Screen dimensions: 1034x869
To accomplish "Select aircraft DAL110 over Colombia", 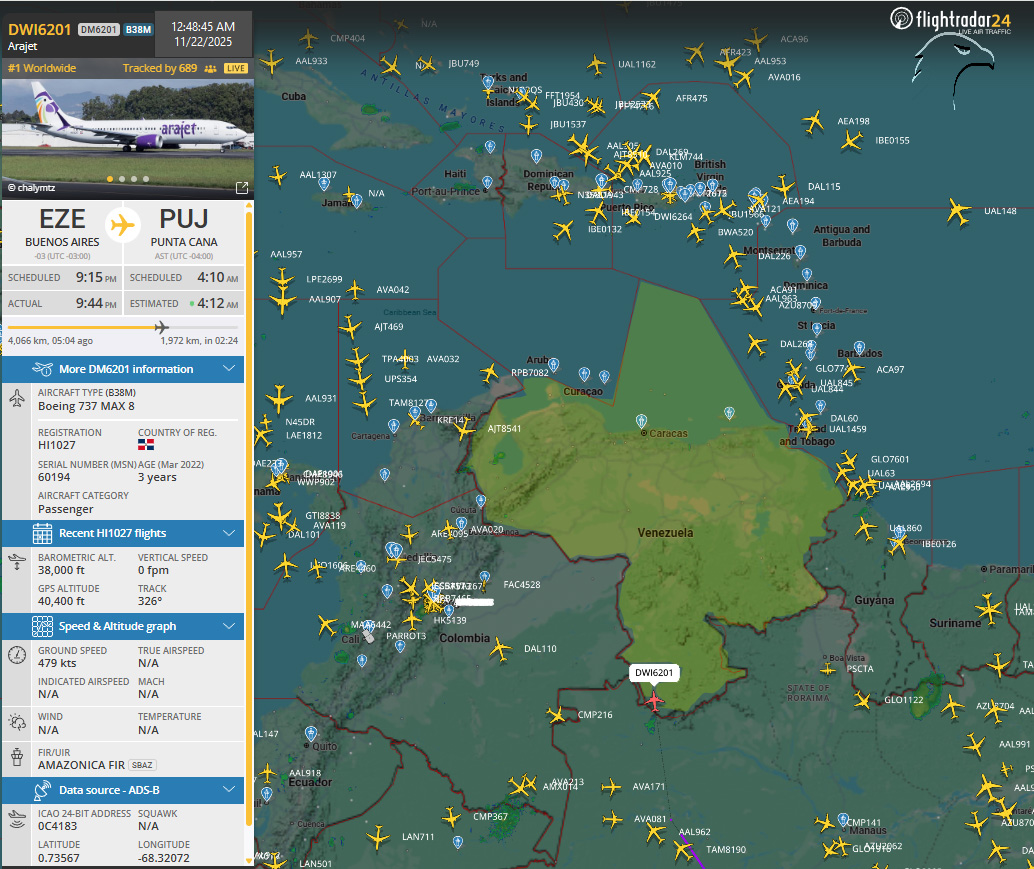I will tap(501, 649).
